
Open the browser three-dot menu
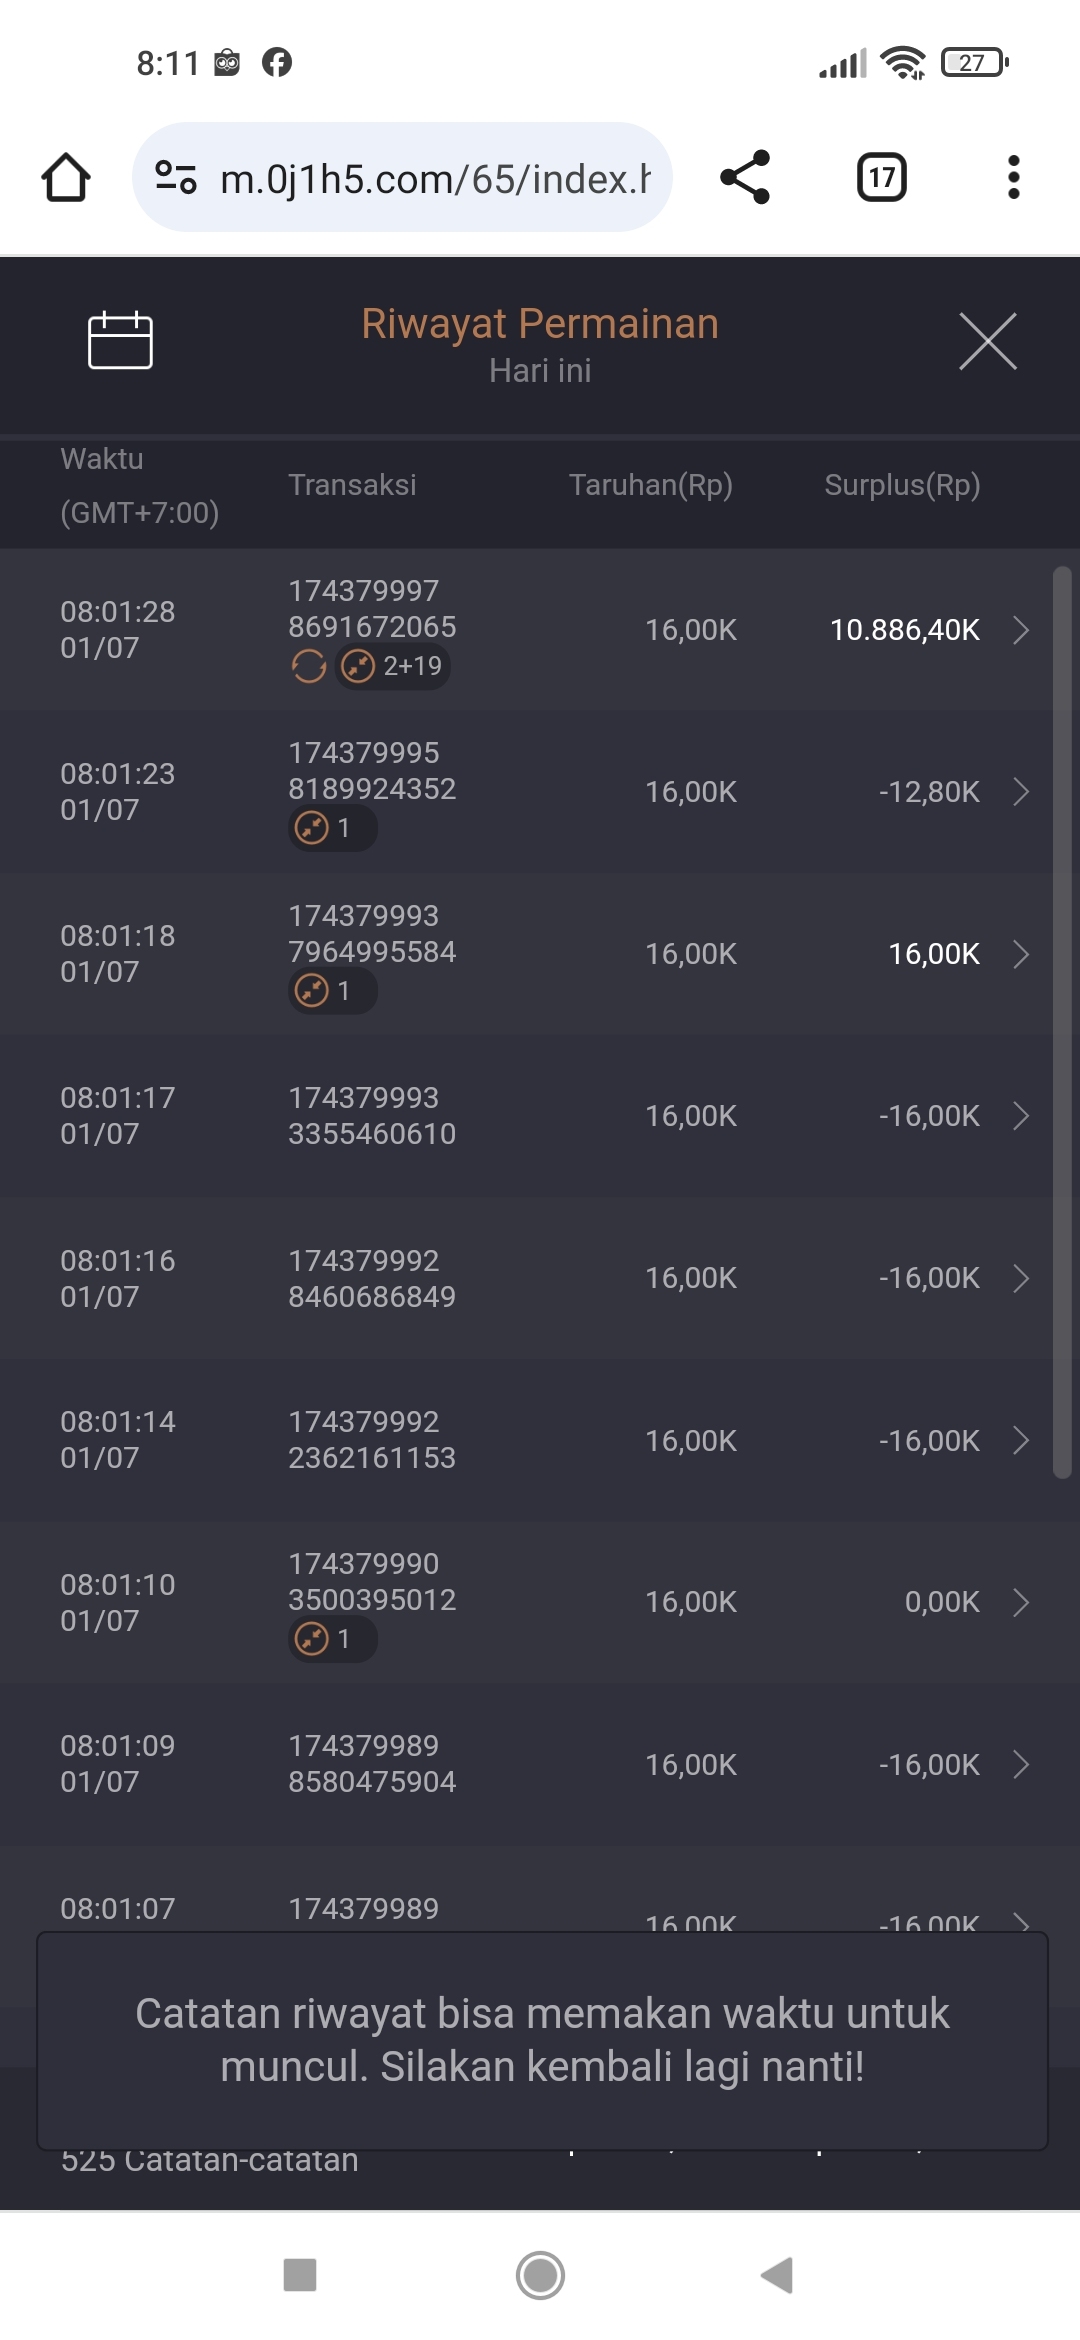tap(1013, 178)
